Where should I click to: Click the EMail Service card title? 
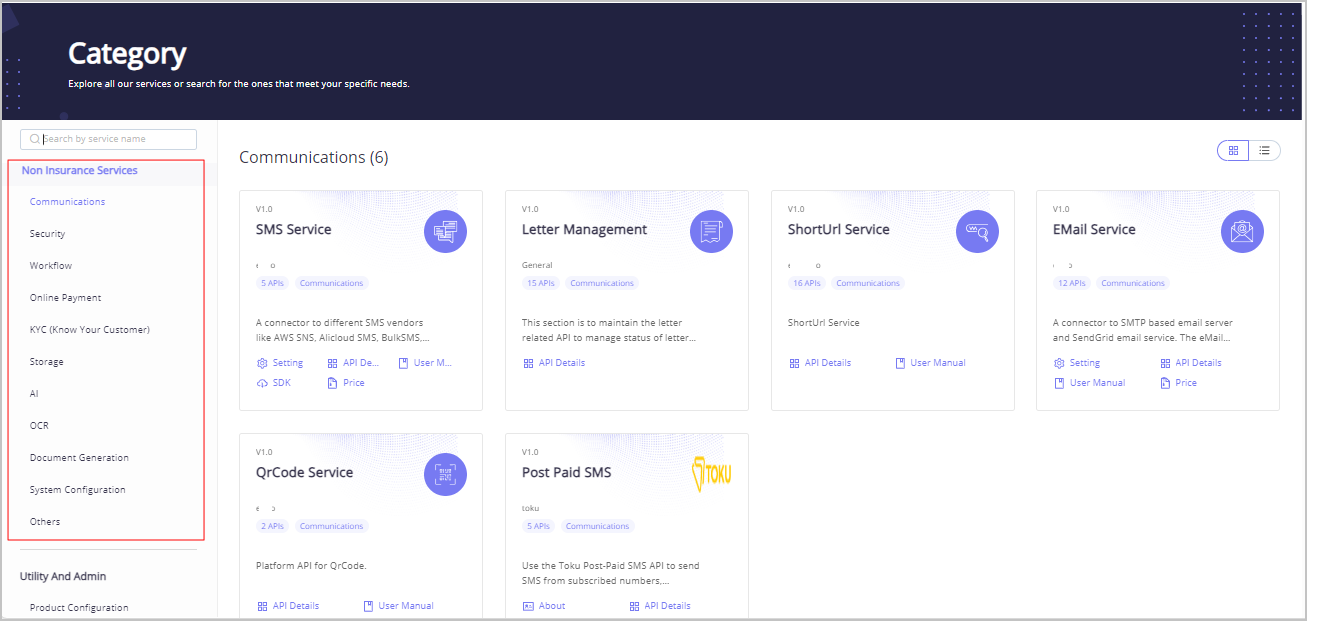tap(1094, 230)
